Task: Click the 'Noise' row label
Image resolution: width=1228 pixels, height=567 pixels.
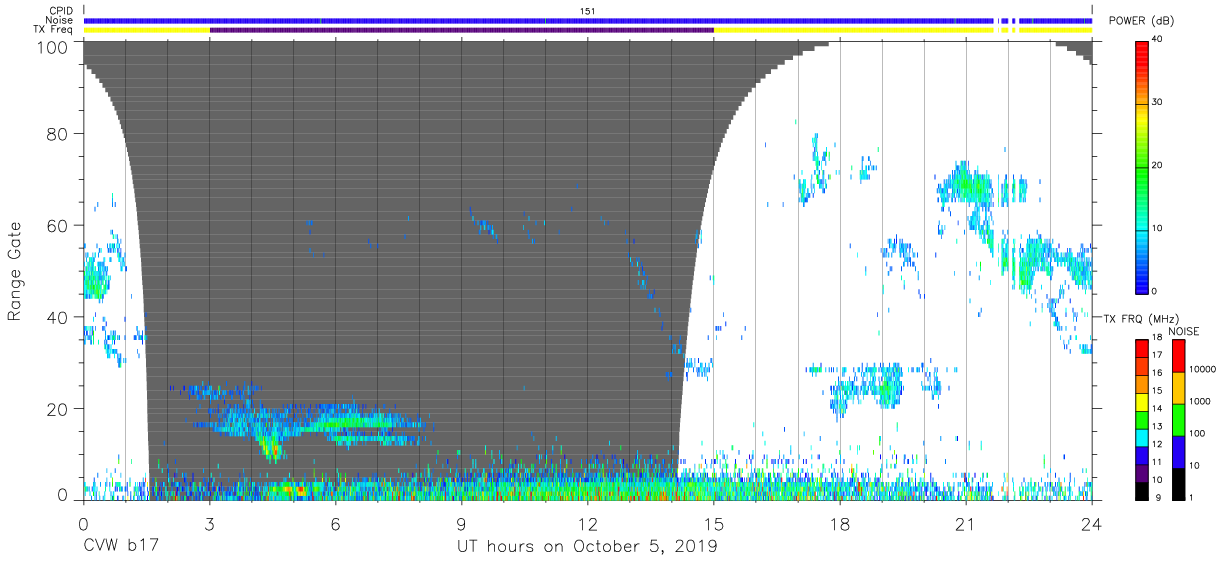Action: pyautogui.click(x=60, y=20)
